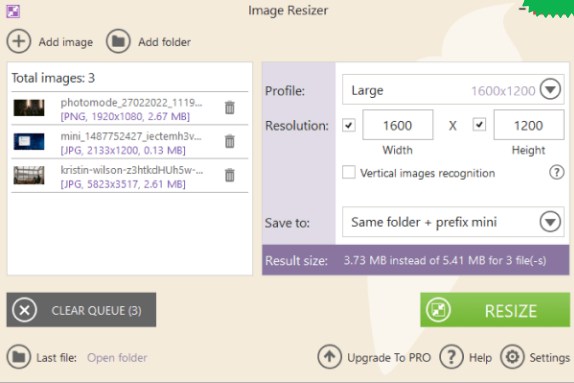Uncheck the Width resolution checkbox
The width and height of the screenshot is (574, 383).
coord(349,125)
